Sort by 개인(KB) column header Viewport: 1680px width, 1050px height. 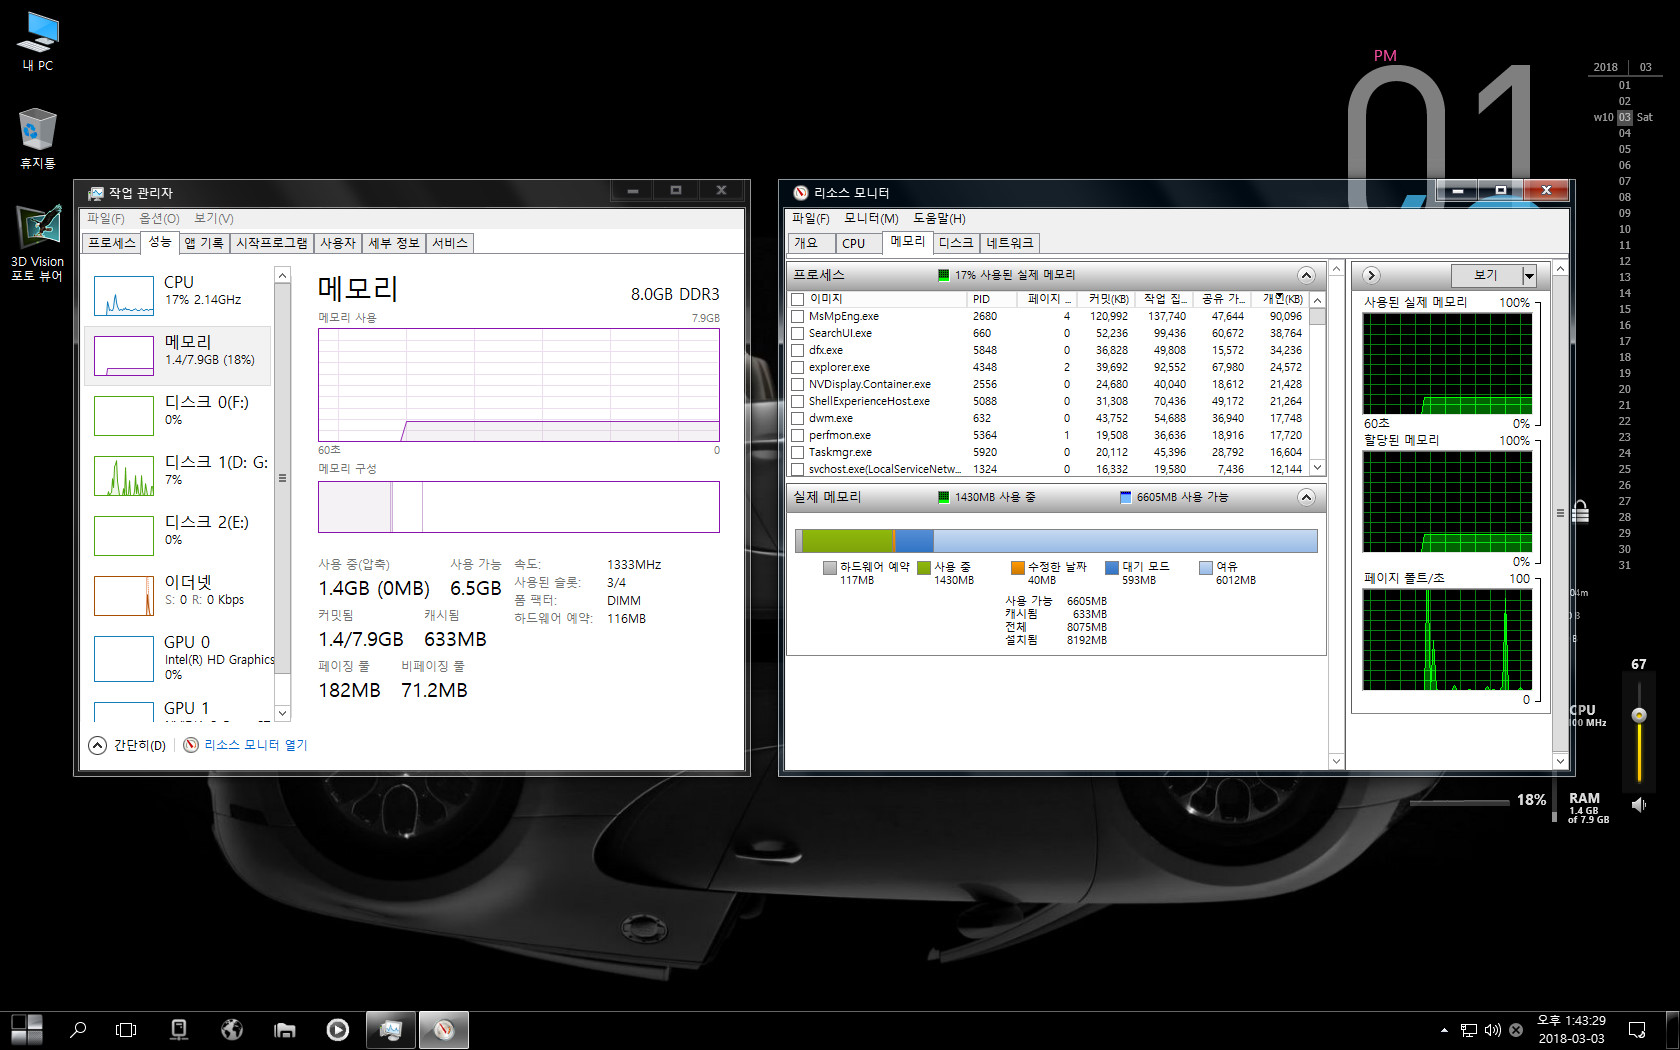click(x=1280, y=299)
